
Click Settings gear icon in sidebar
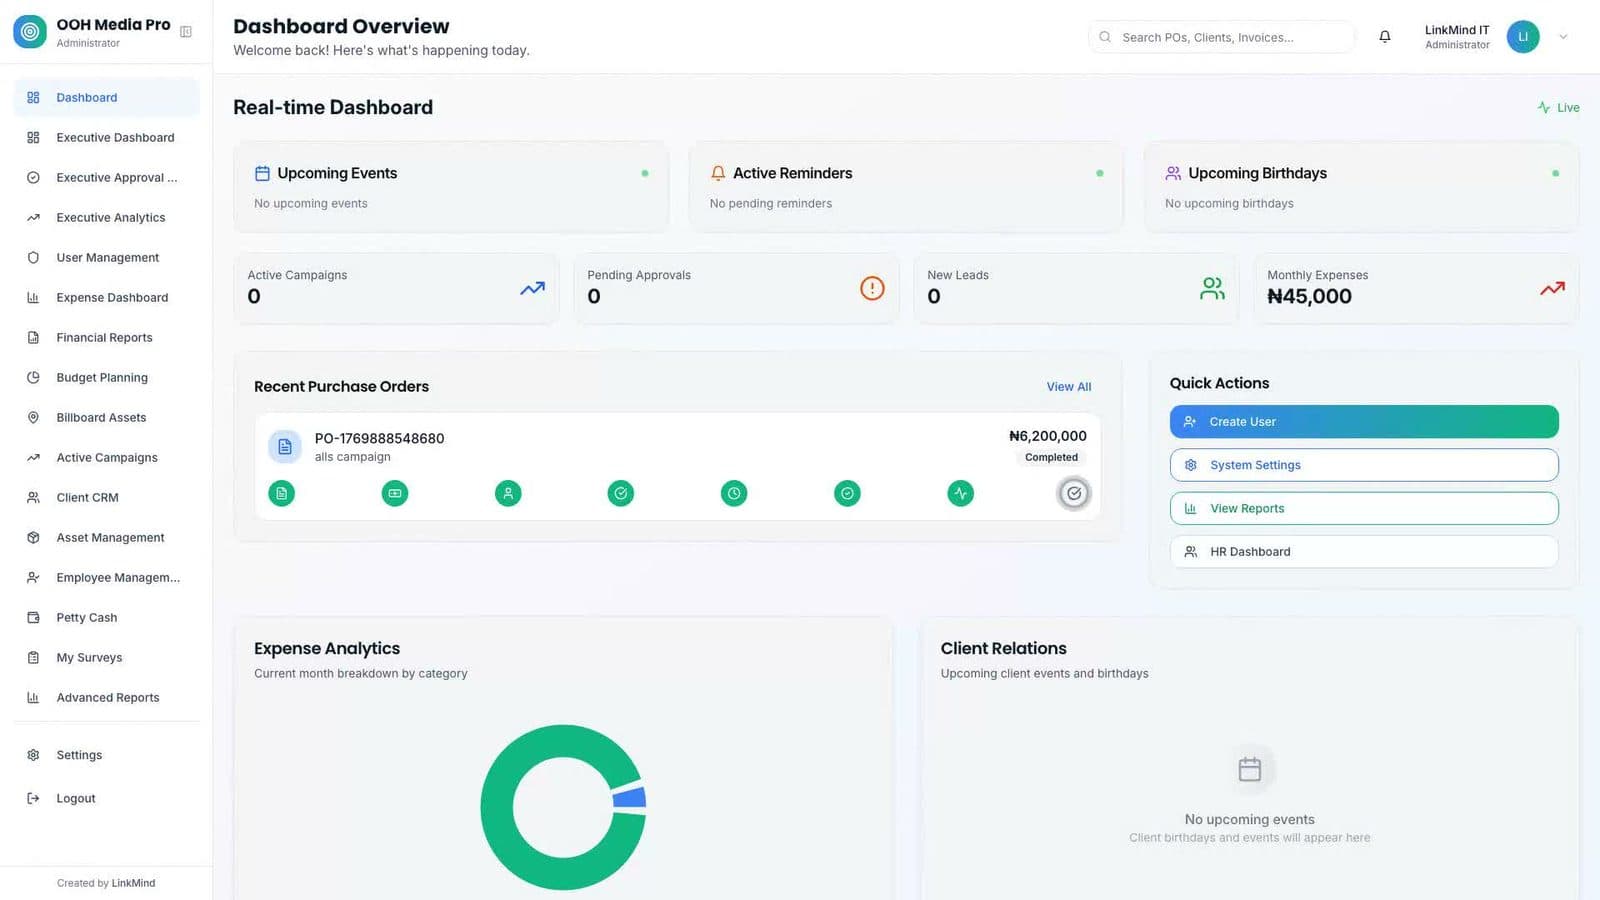click(33, 755)
